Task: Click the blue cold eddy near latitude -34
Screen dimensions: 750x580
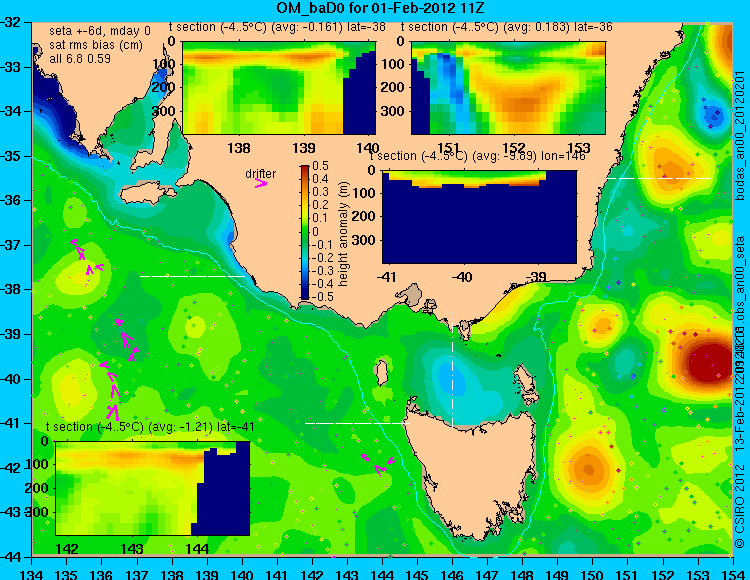Action: pos(716,114)
